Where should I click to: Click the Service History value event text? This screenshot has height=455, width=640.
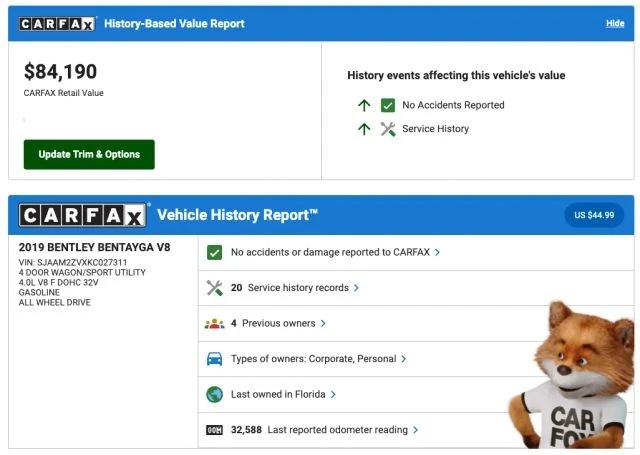pyautogui.click(x=436, y=129)
